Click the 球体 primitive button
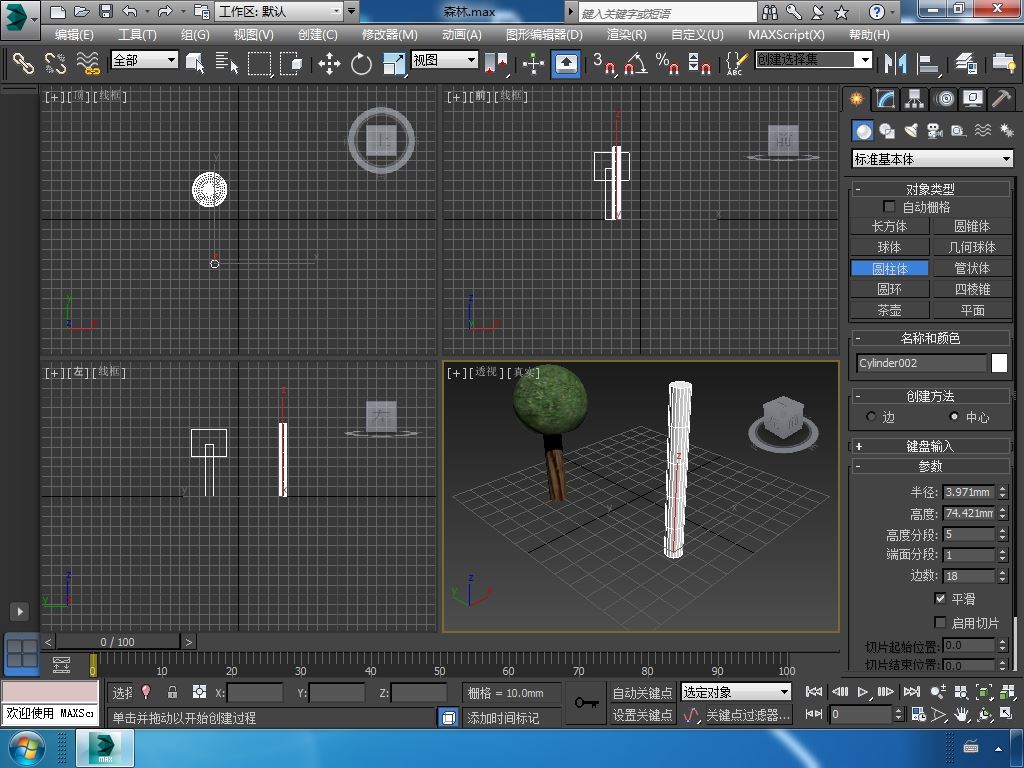1024x768 pixels. [889, 247]
